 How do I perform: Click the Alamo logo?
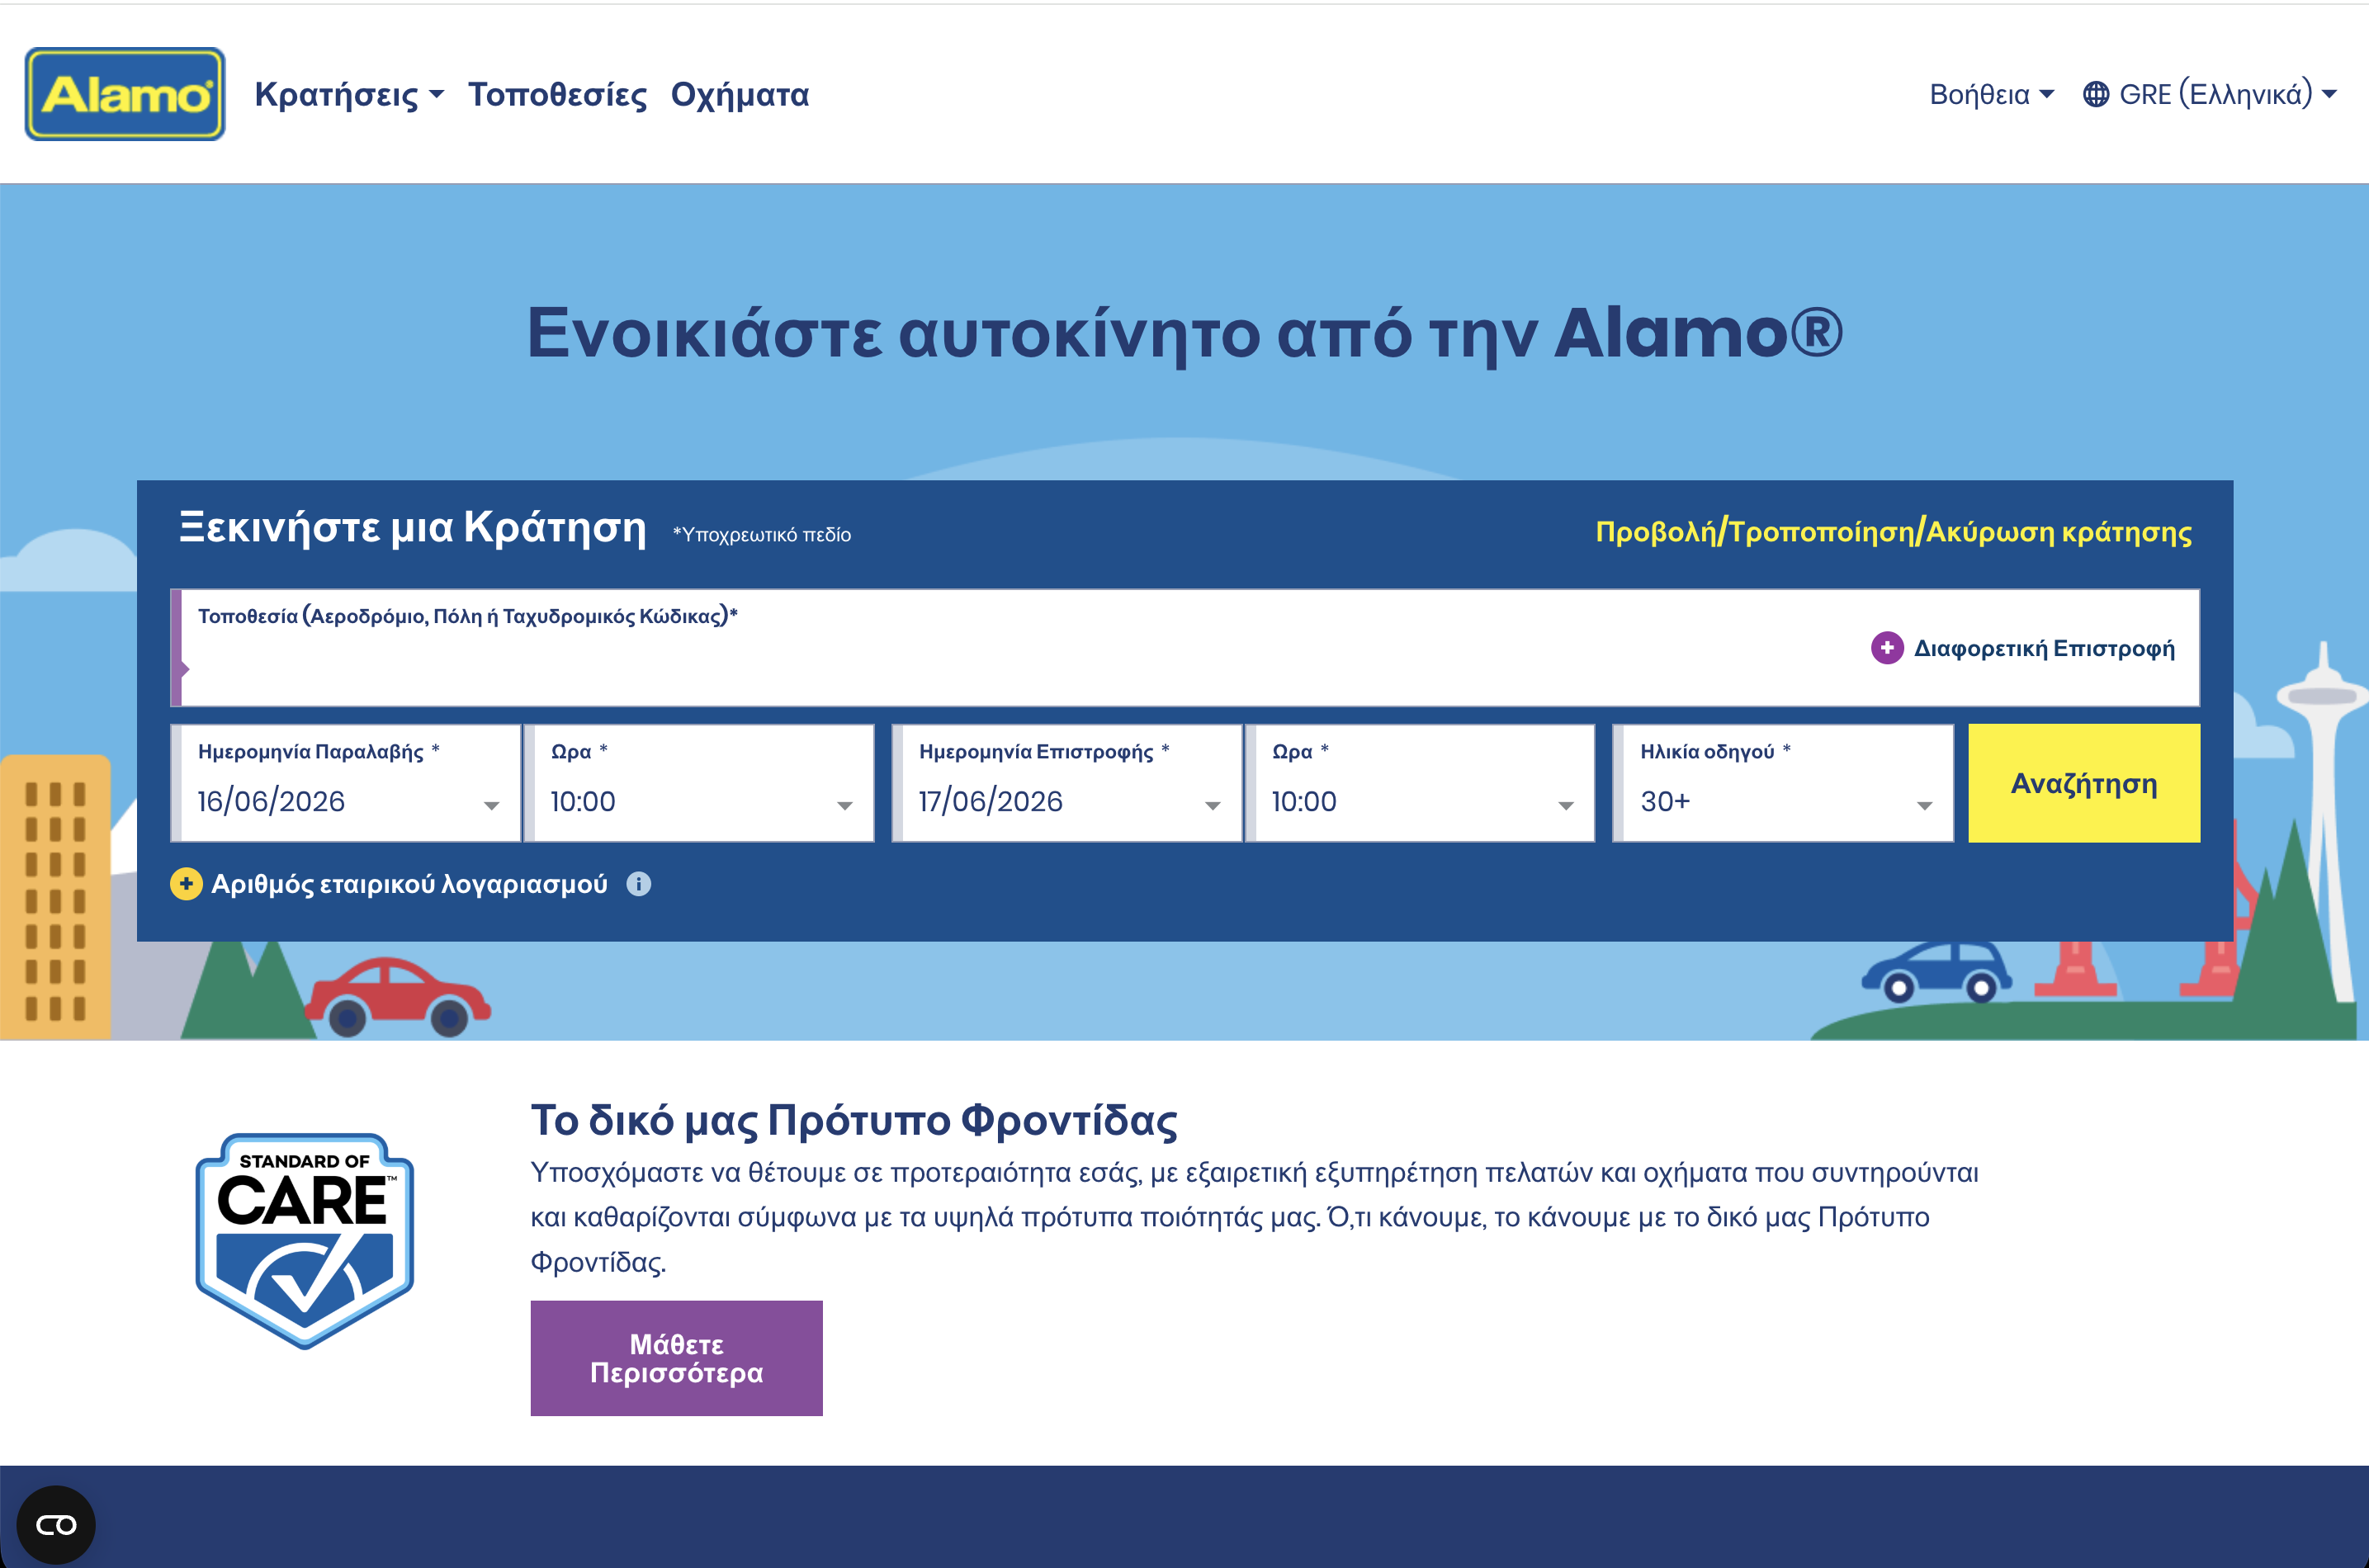coord(125,94)
